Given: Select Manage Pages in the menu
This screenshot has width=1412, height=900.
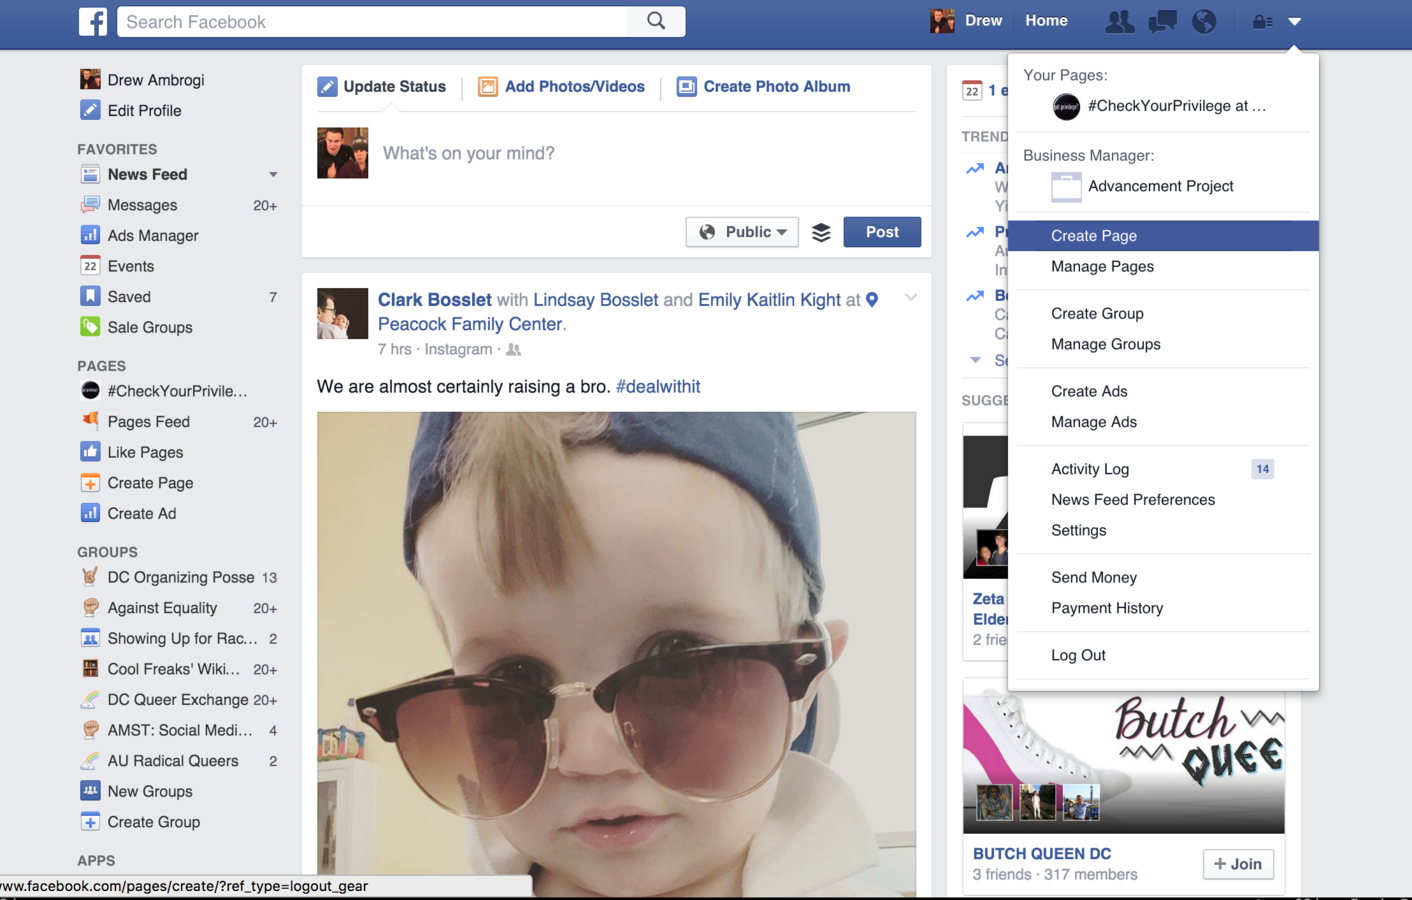Looking at the screenshot, I should coord(1102,266).
